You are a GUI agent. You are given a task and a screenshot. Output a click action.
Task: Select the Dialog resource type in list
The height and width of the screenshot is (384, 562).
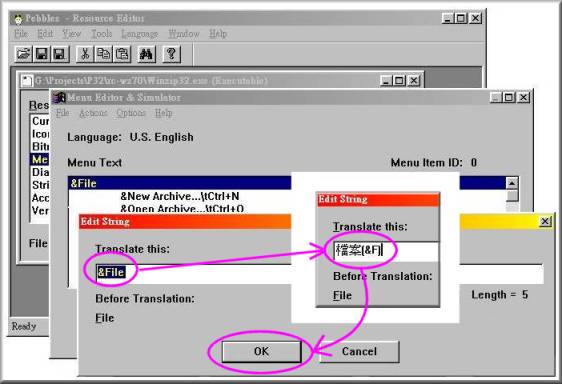click(40, 172)
